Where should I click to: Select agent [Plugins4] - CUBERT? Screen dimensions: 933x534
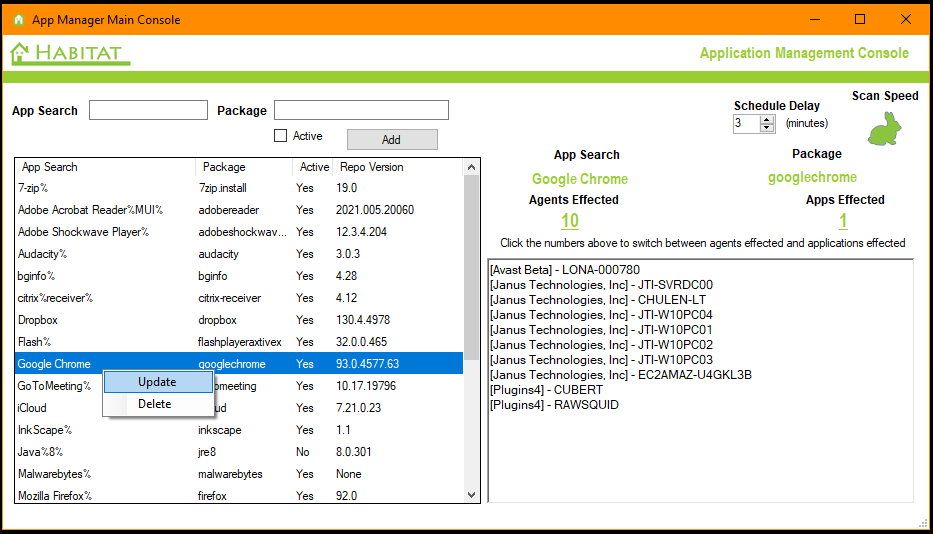coord(546,390)
